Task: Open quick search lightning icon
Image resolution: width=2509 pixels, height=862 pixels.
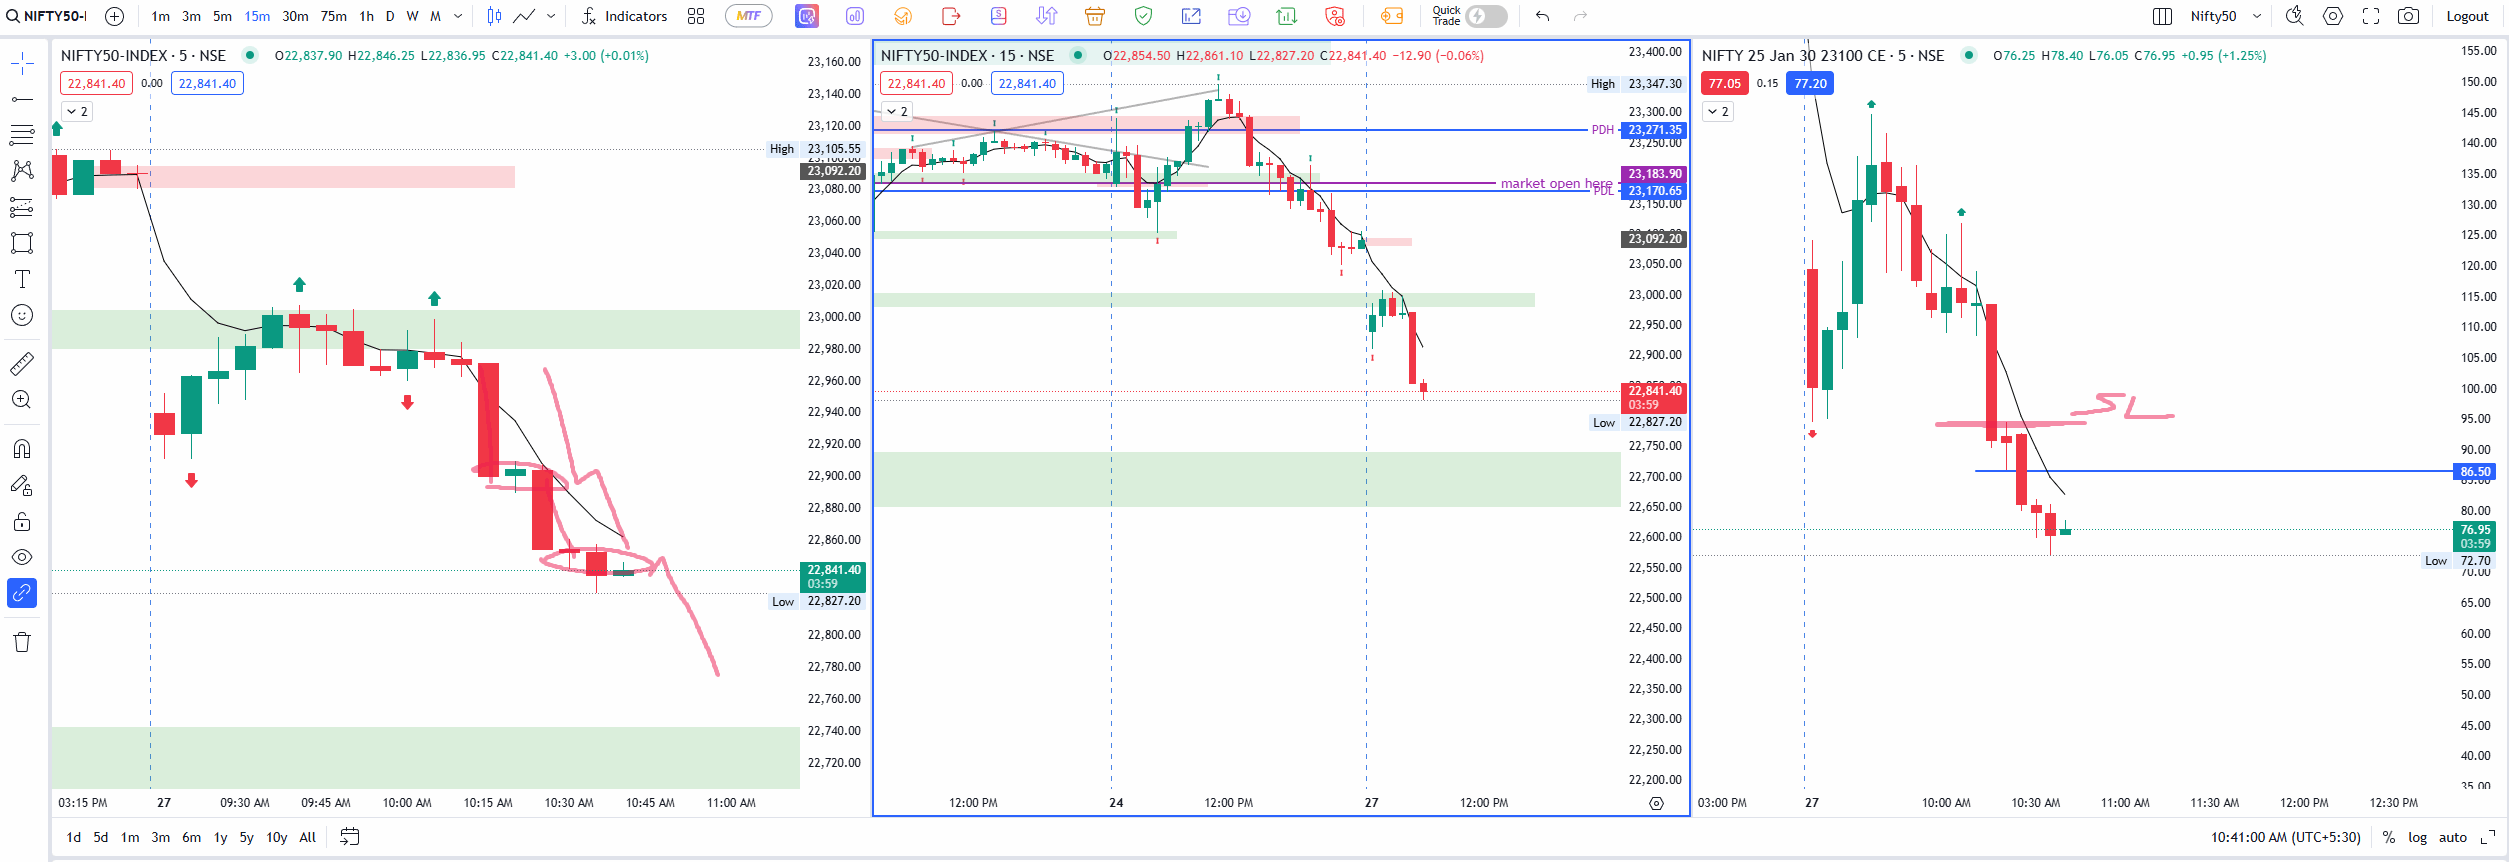Action: click(x=2294, y=16)
